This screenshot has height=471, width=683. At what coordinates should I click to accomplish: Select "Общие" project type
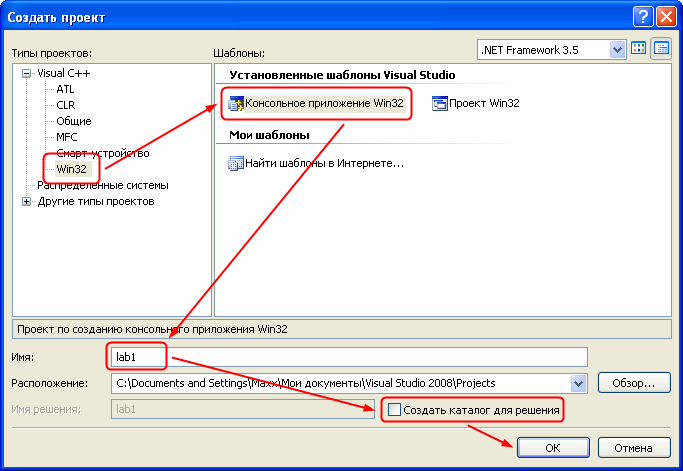(x=74, y=121)
